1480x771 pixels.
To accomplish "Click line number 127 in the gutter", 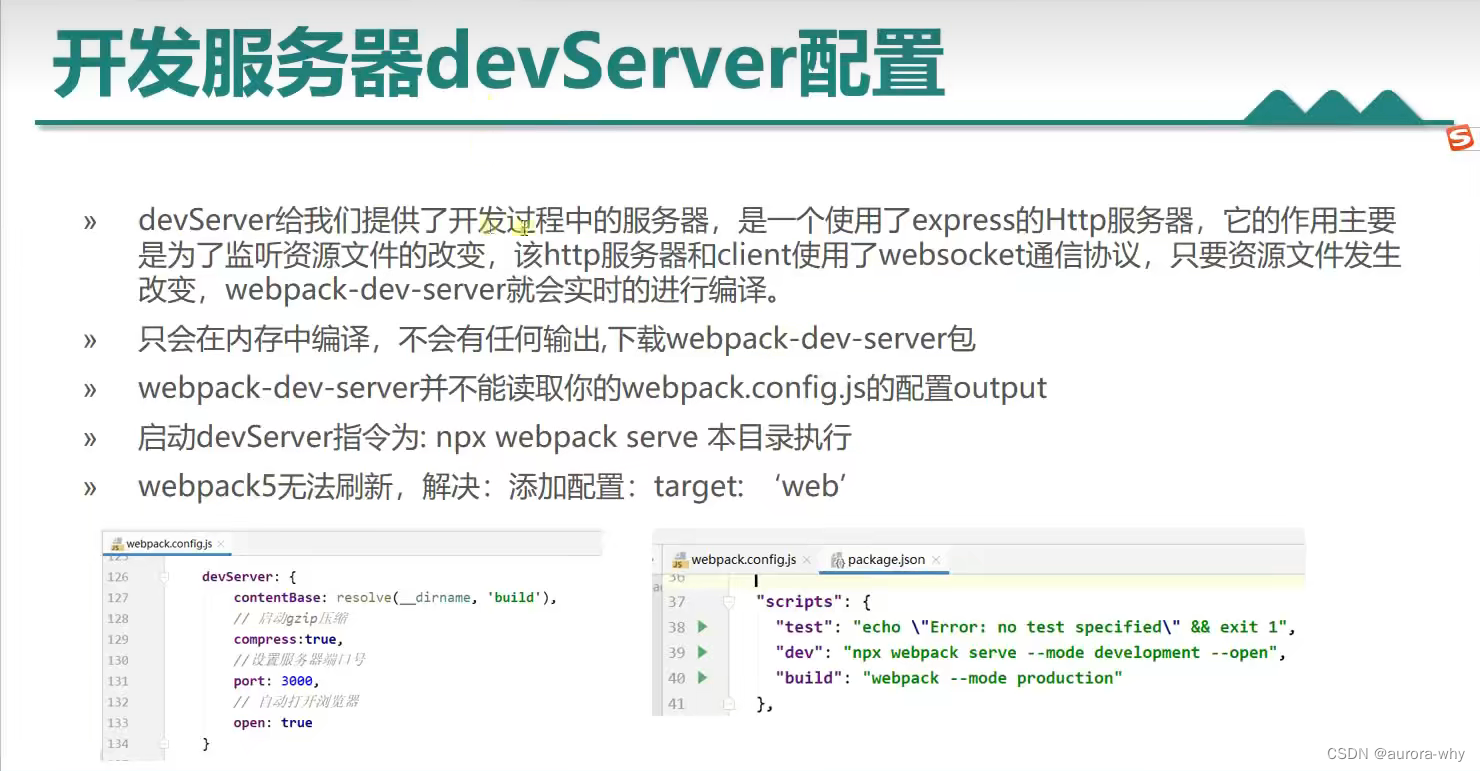I will [118, 598].
